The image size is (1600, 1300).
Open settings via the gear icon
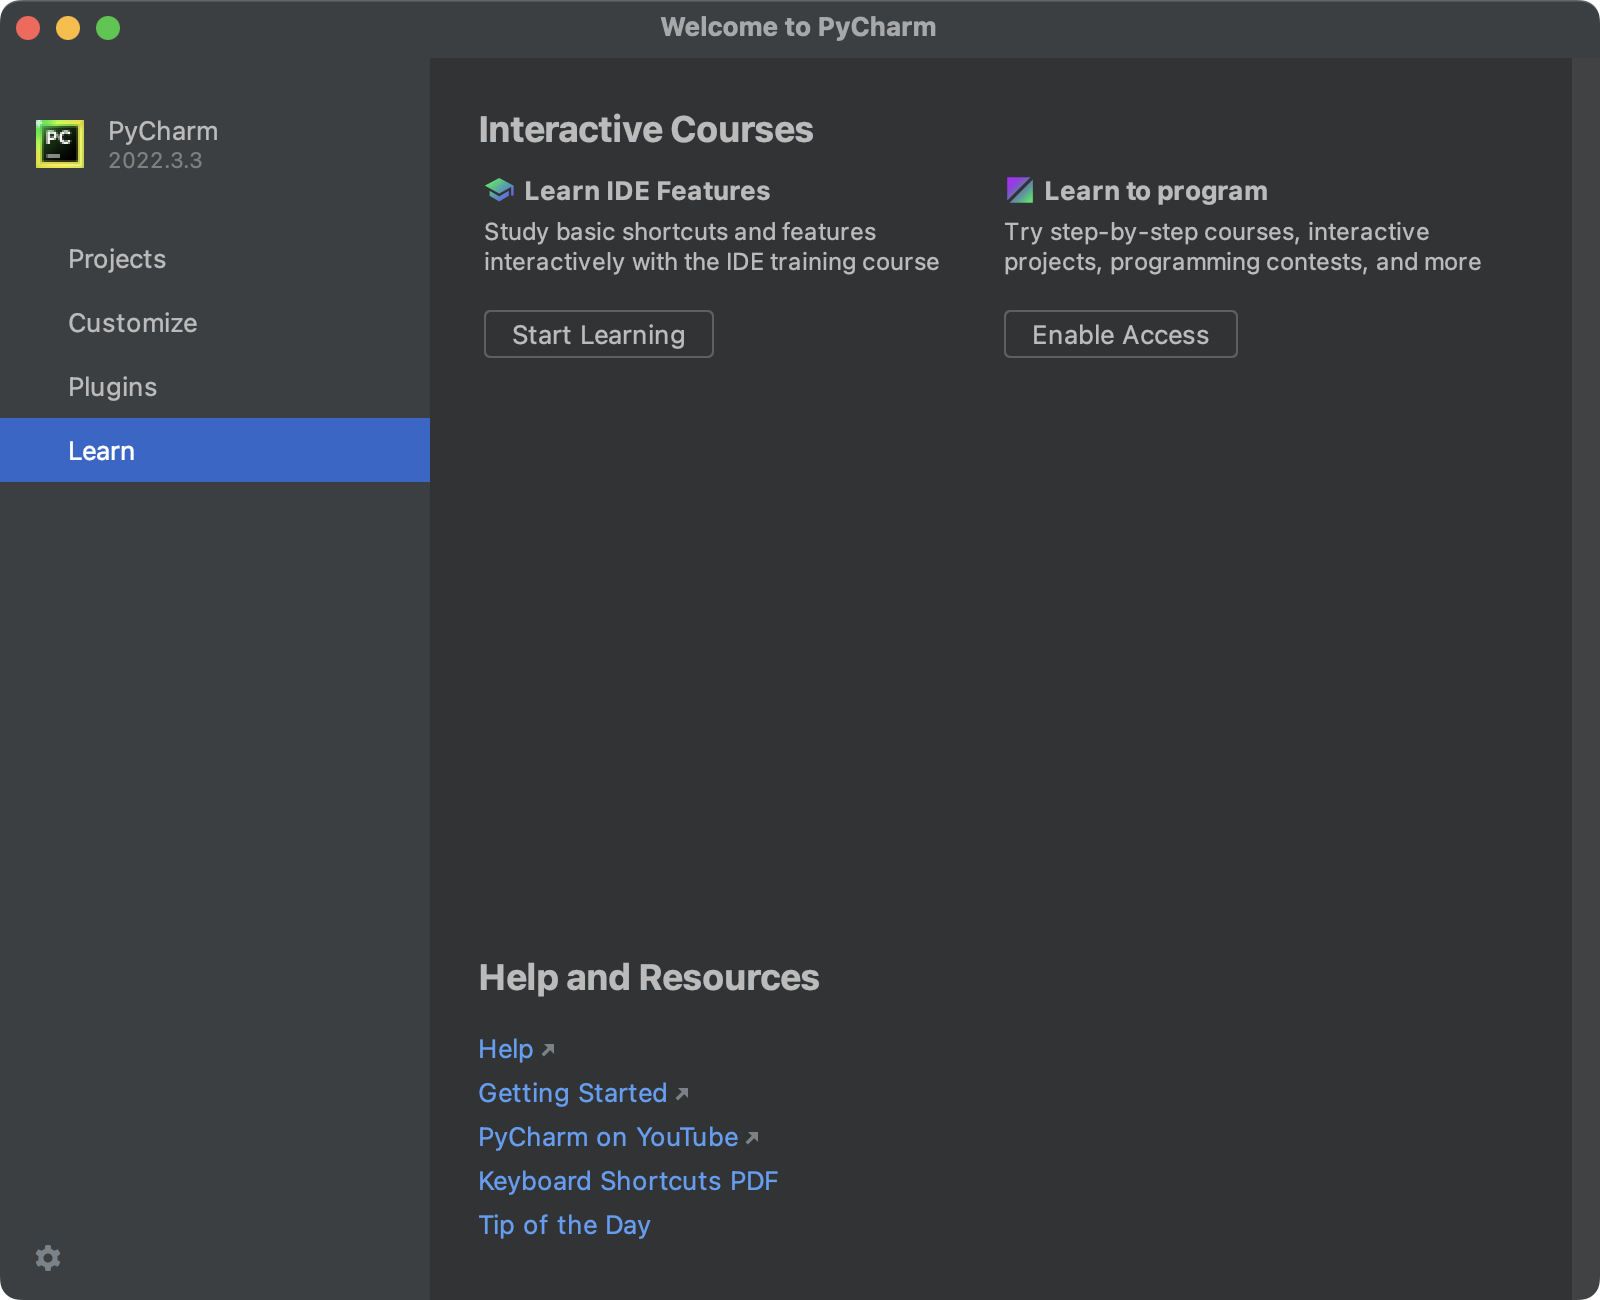[x=48, y=1258]
